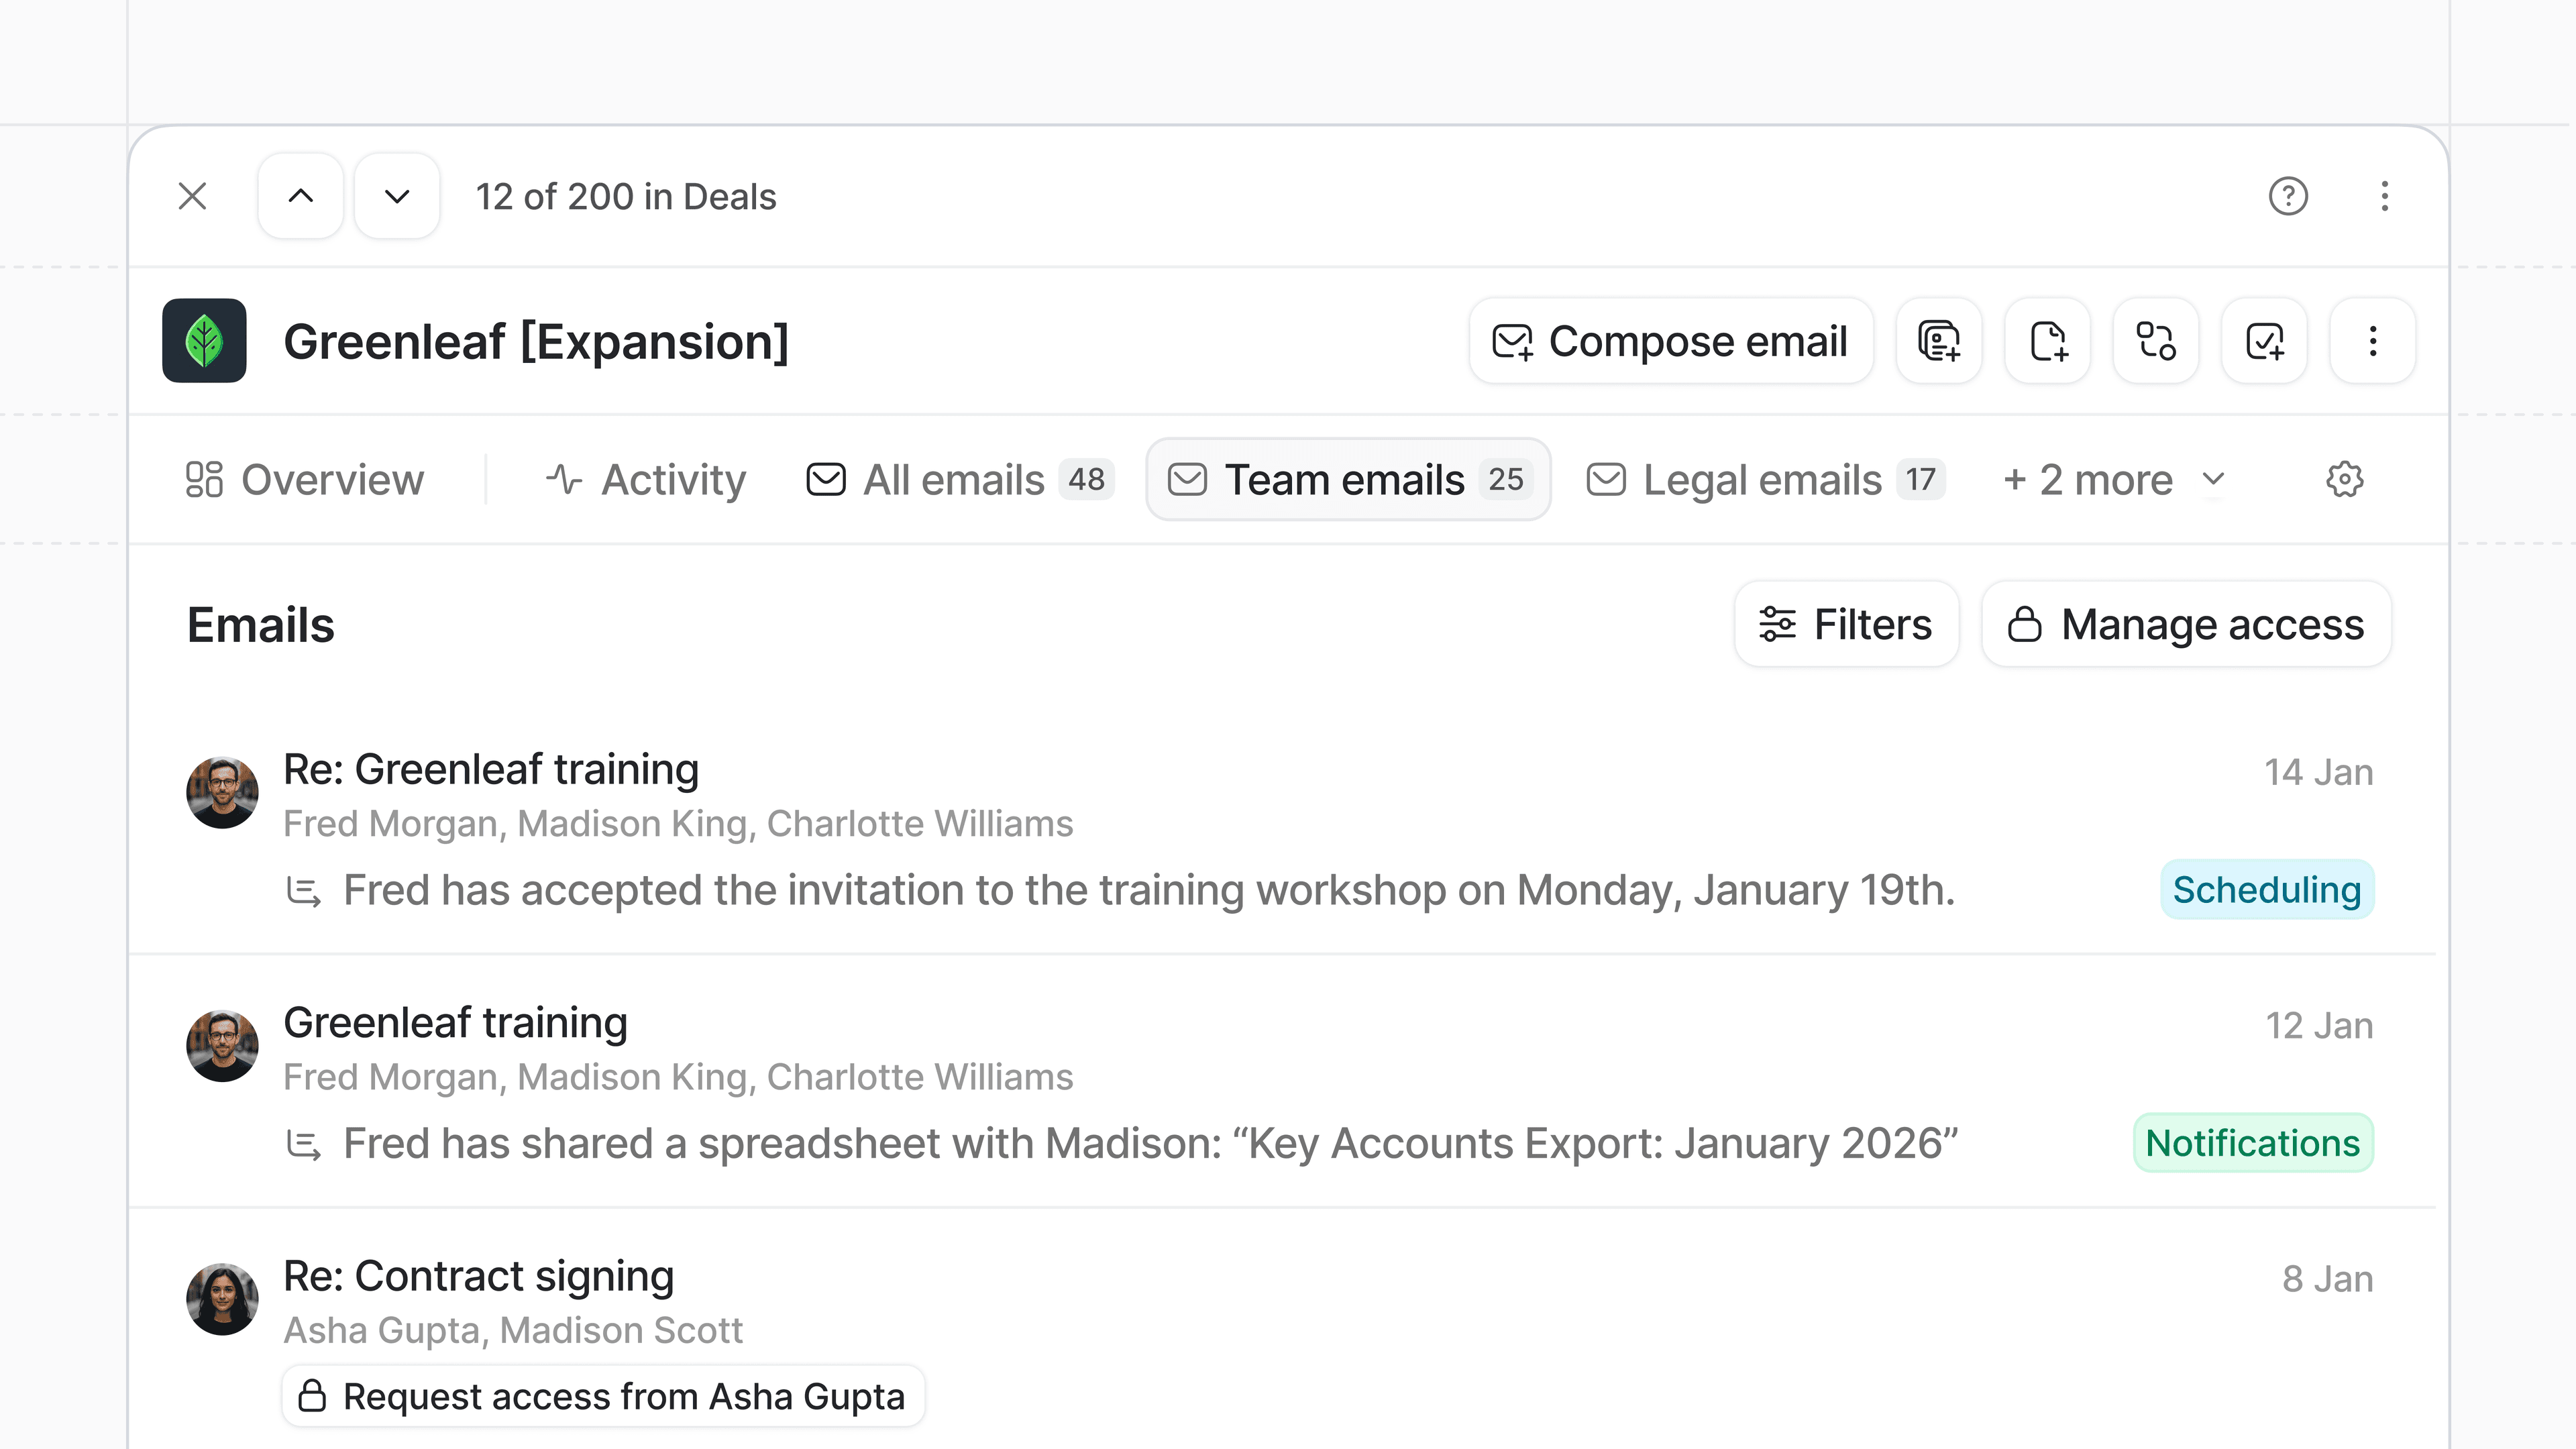The width and height of the screenshot is (2576, 1449).
Task: Go to next deal record
Action: [x=397, y=196]
